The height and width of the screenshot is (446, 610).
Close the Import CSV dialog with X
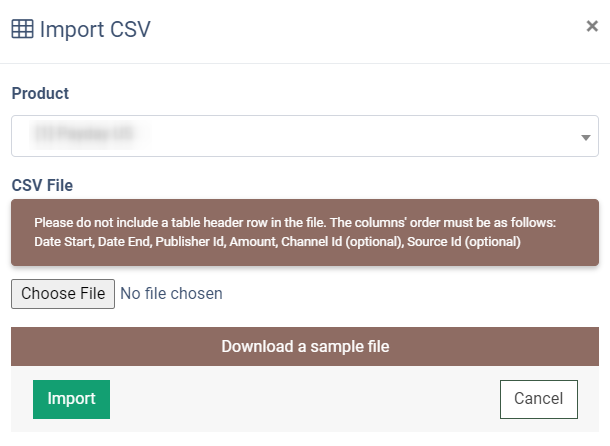pos(592,26)
